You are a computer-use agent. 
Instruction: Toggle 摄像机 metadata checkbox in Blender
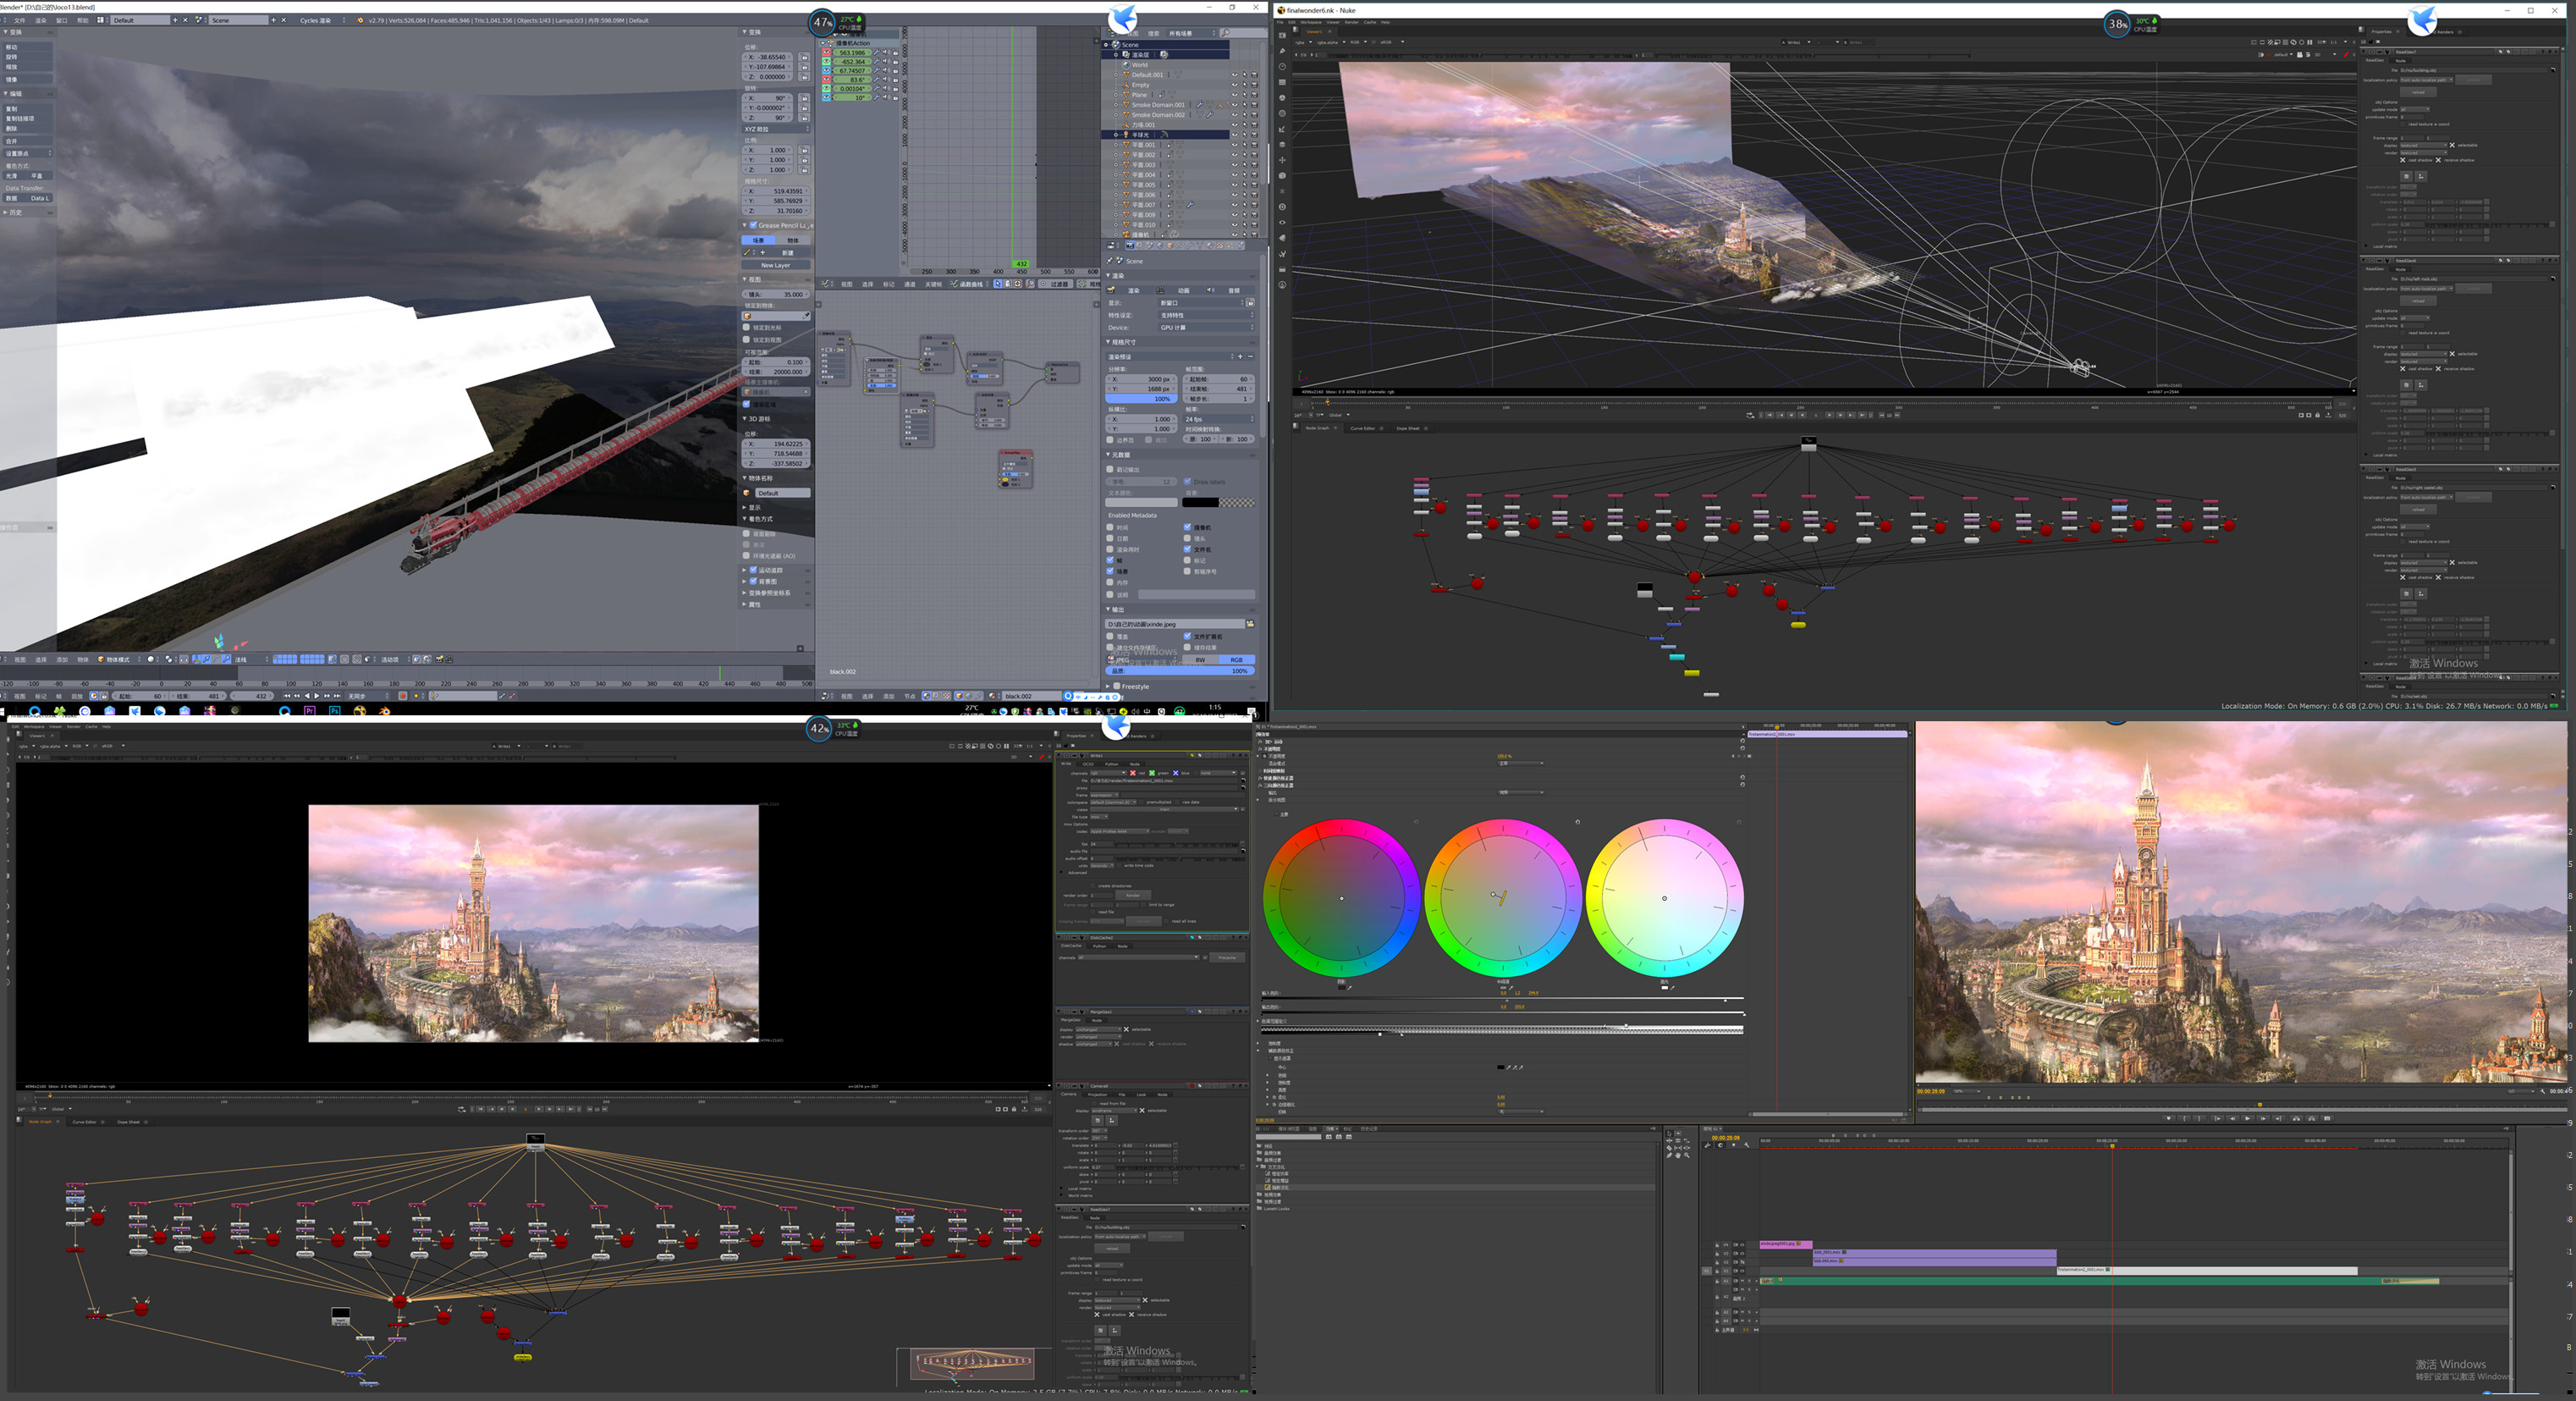click(1187, 527)
